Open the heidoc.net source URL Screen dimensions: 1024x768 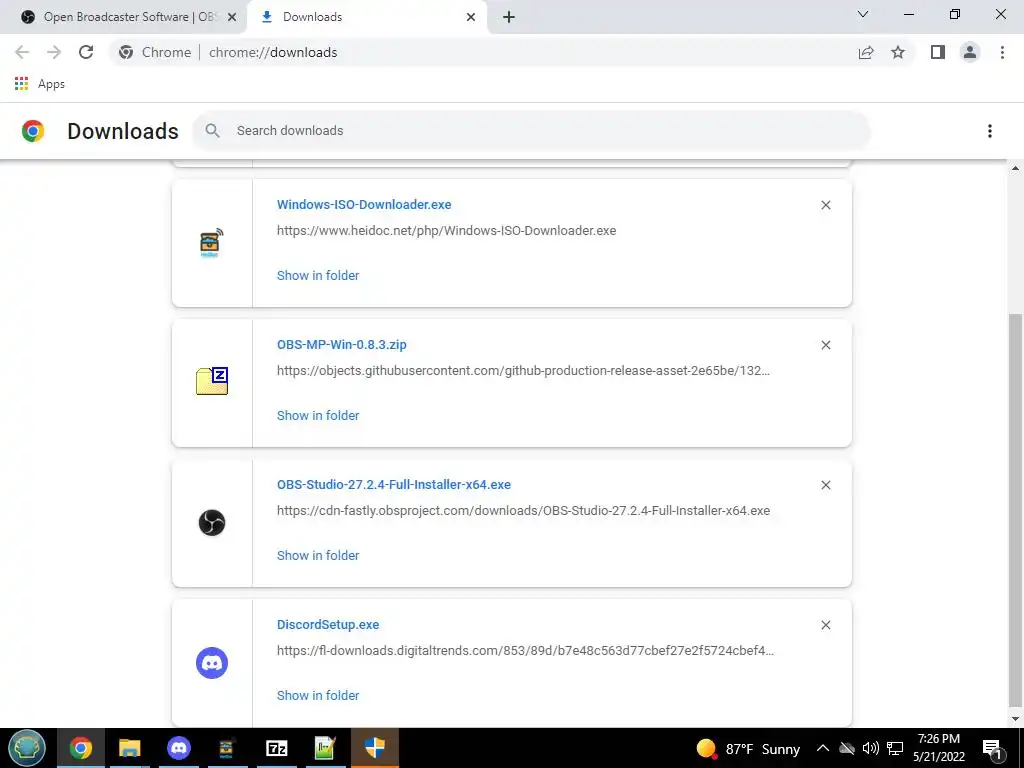[446, 231]
